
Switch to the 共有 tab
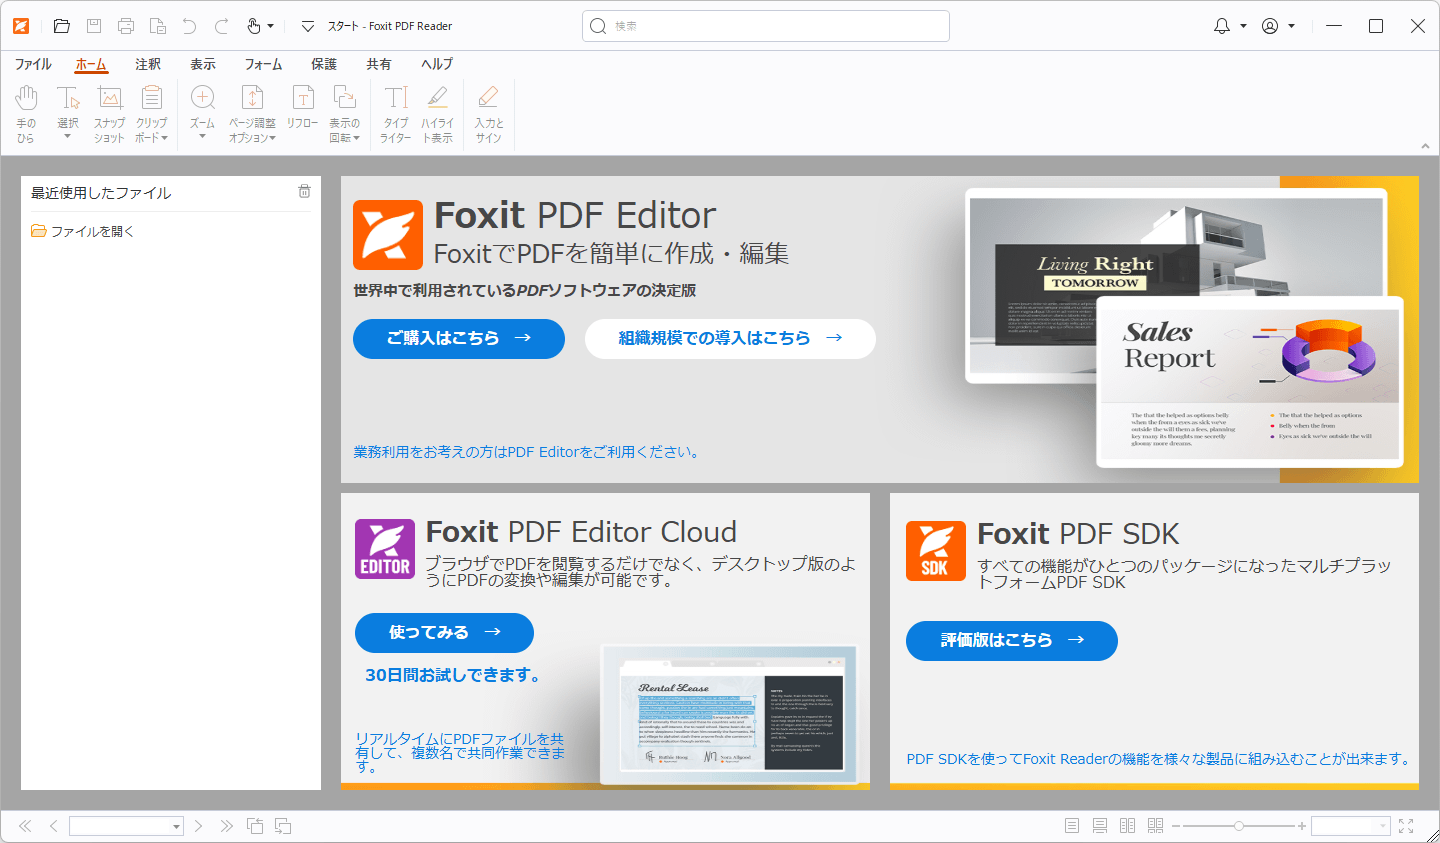(x=379, y=64)
